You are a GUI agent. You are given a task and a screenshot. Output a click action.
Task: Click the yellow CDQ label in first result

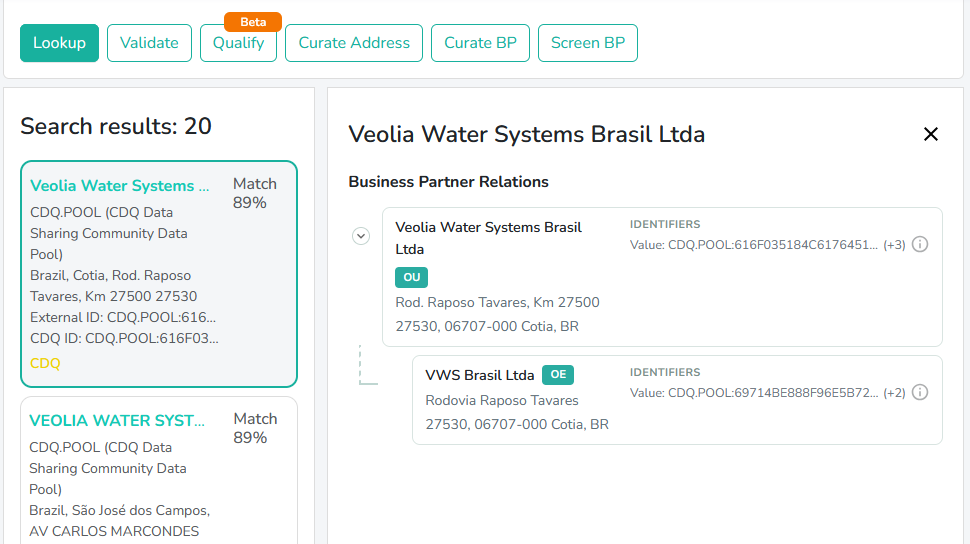[45, 363]
